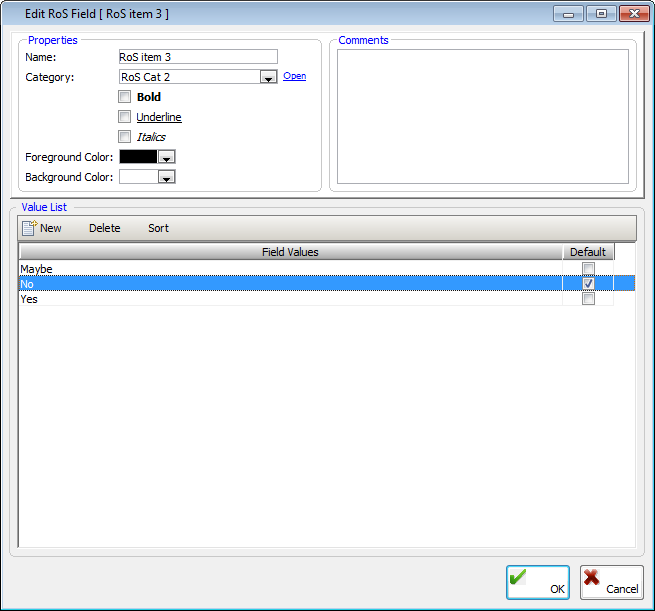Click the Open link next to Category
The height and width of the screenshot is (611, 655).
(x=294, y=76)
